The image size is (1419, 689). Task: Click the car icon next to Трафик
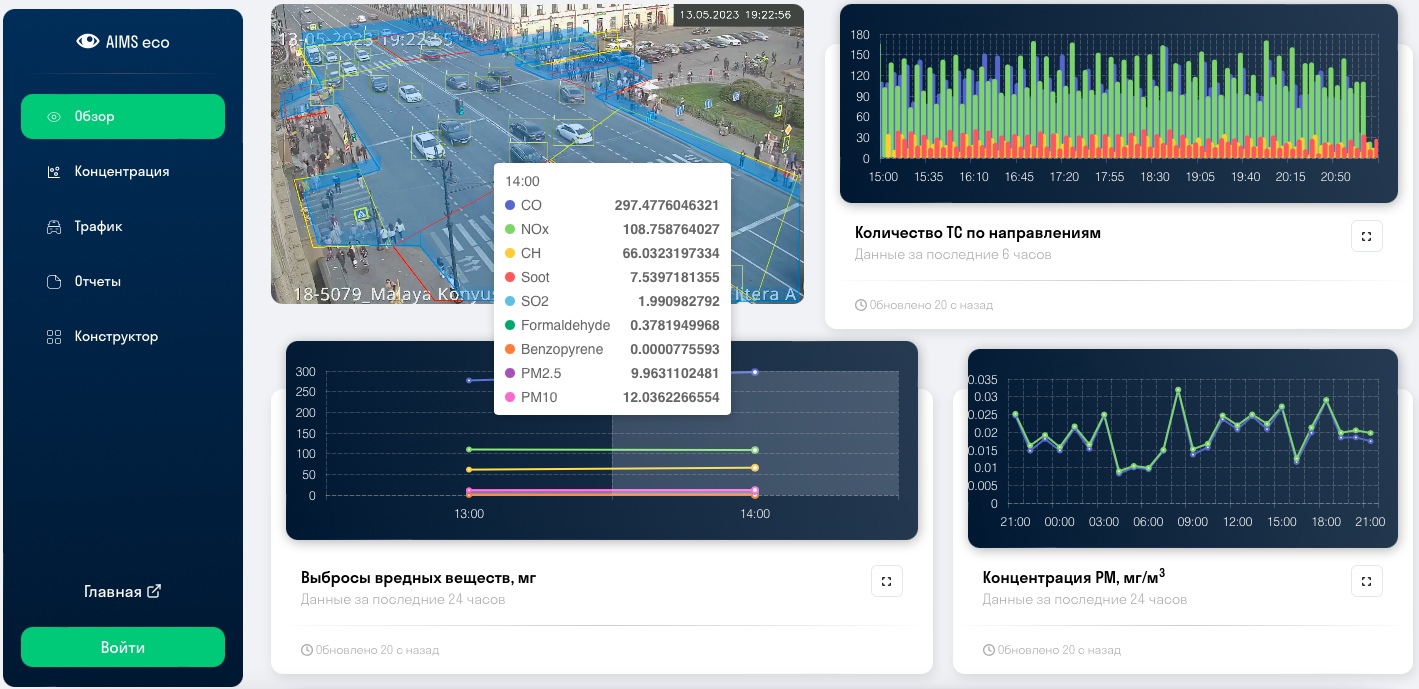click(54, 227)
